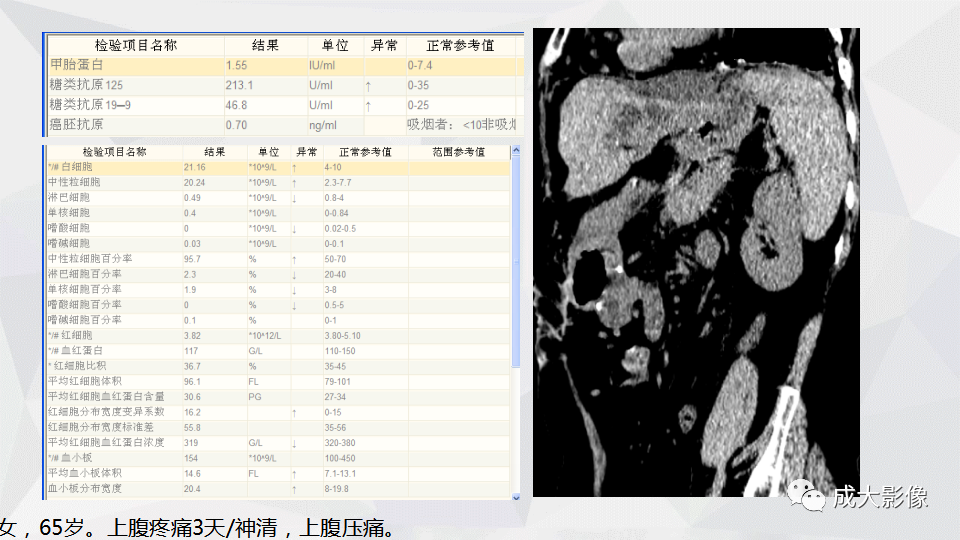Click the 100-450 platelet reference range

coord(340,458)
